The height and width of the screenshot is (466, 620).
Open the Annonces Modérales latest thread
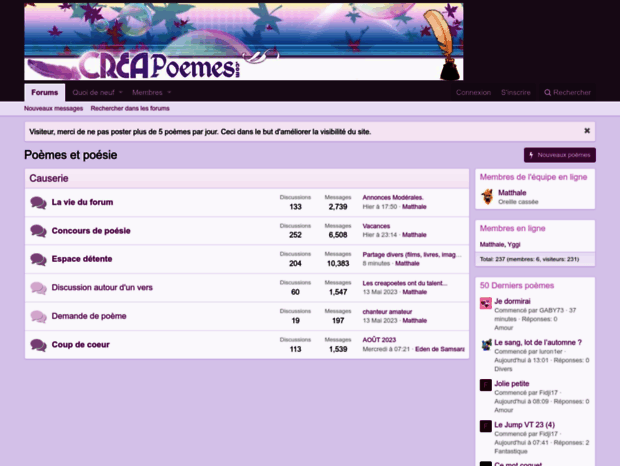click(x=393, y=197)
